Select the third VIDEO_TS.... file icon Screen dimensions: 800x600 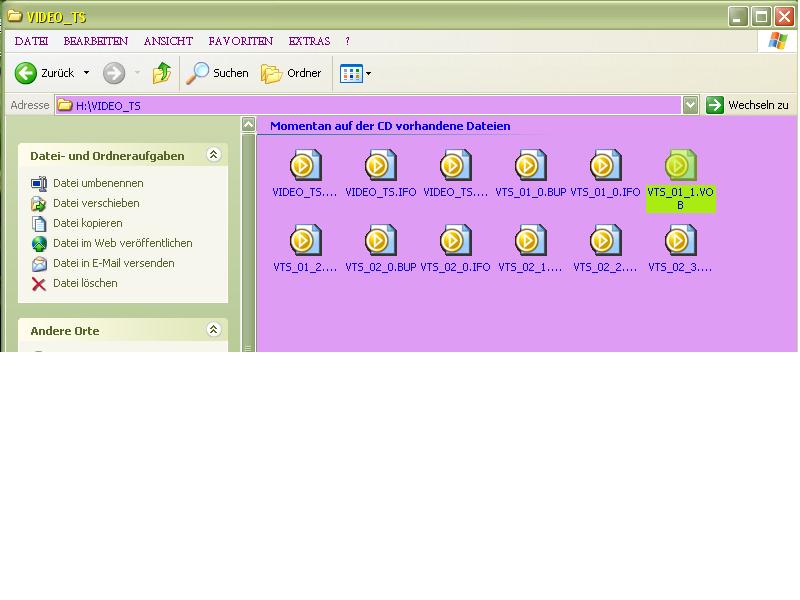[x=455, y=165]
